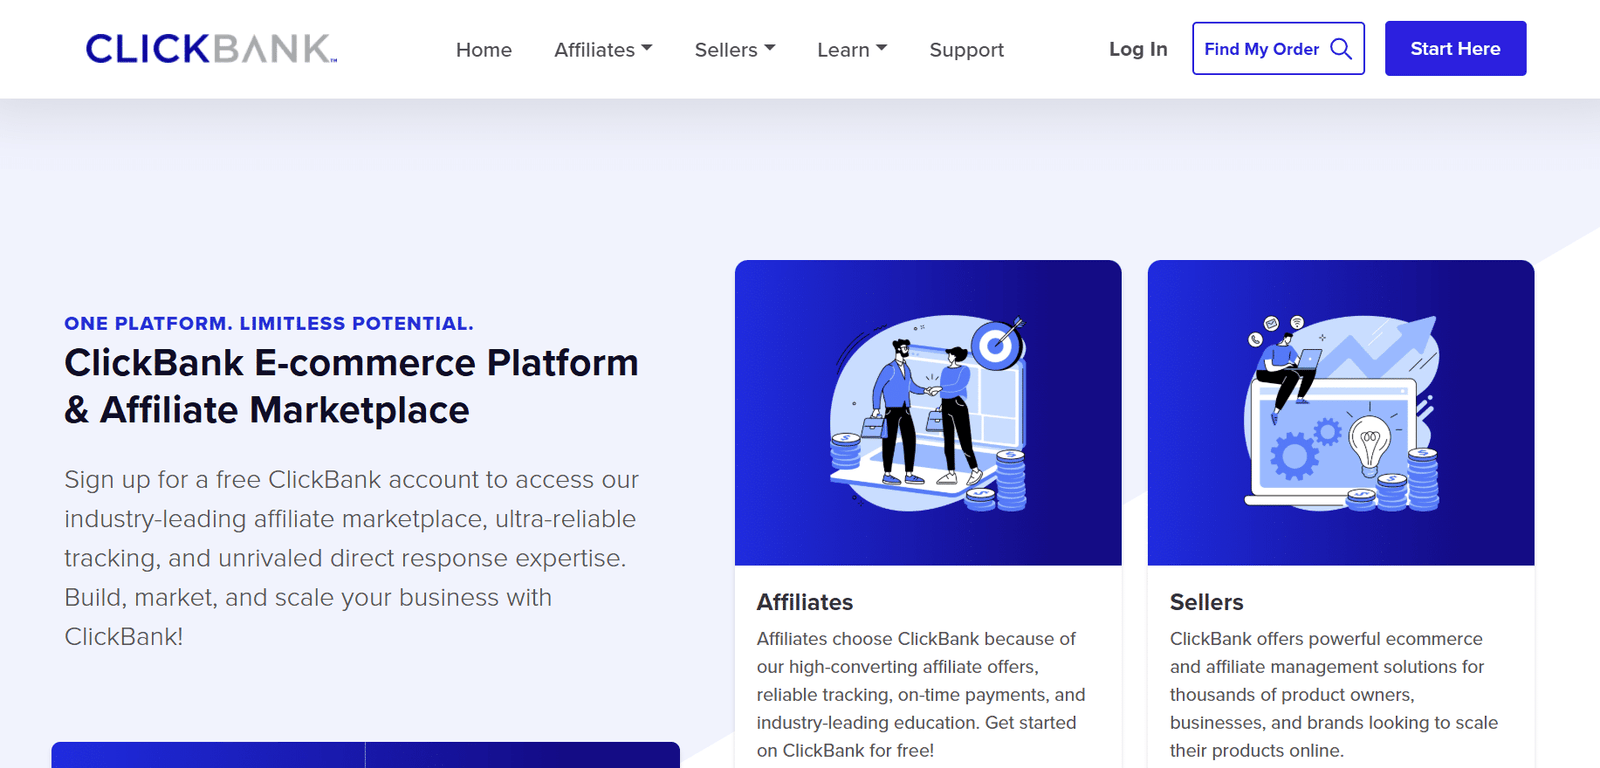Click the large gear in Sellers illustration
The height and width of the screenshot is (768, 1600).
point(1294,456)
